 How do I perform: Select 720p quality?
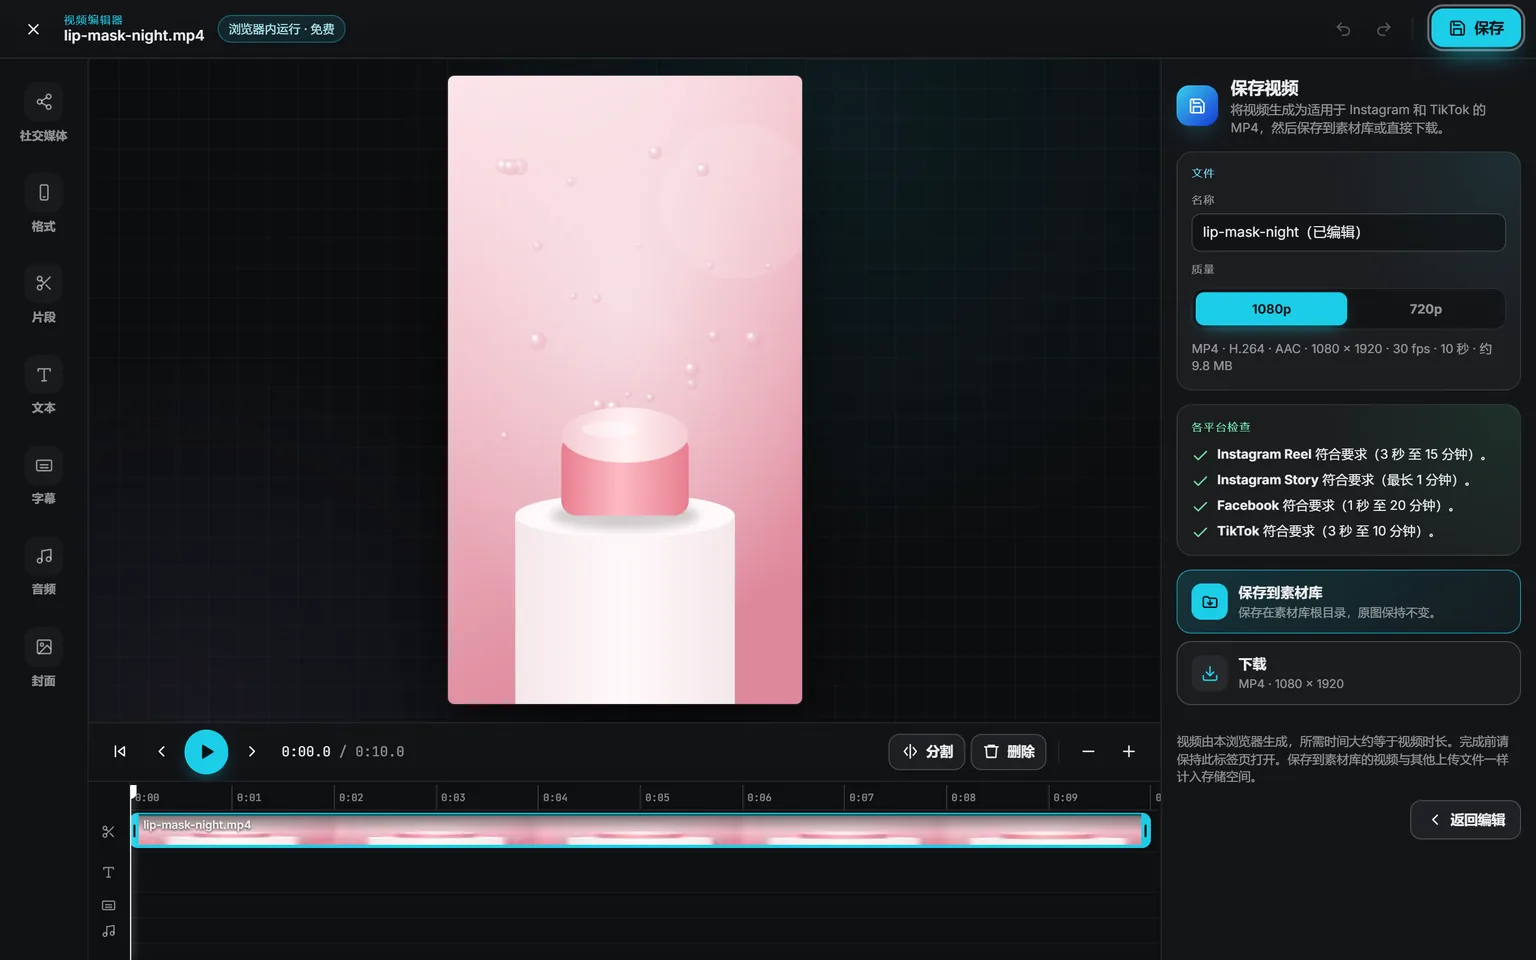click(x=1425, y=309)
